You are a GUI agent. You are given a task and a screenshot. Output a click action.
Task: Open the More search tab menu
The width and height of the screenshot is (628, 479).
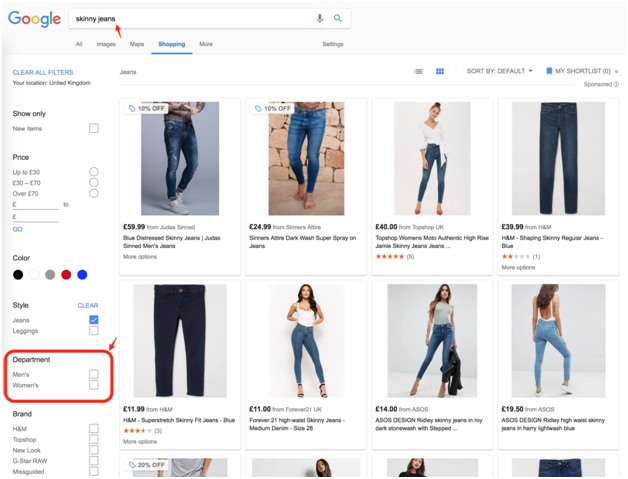pyautogui.click(x=205, y=44)
